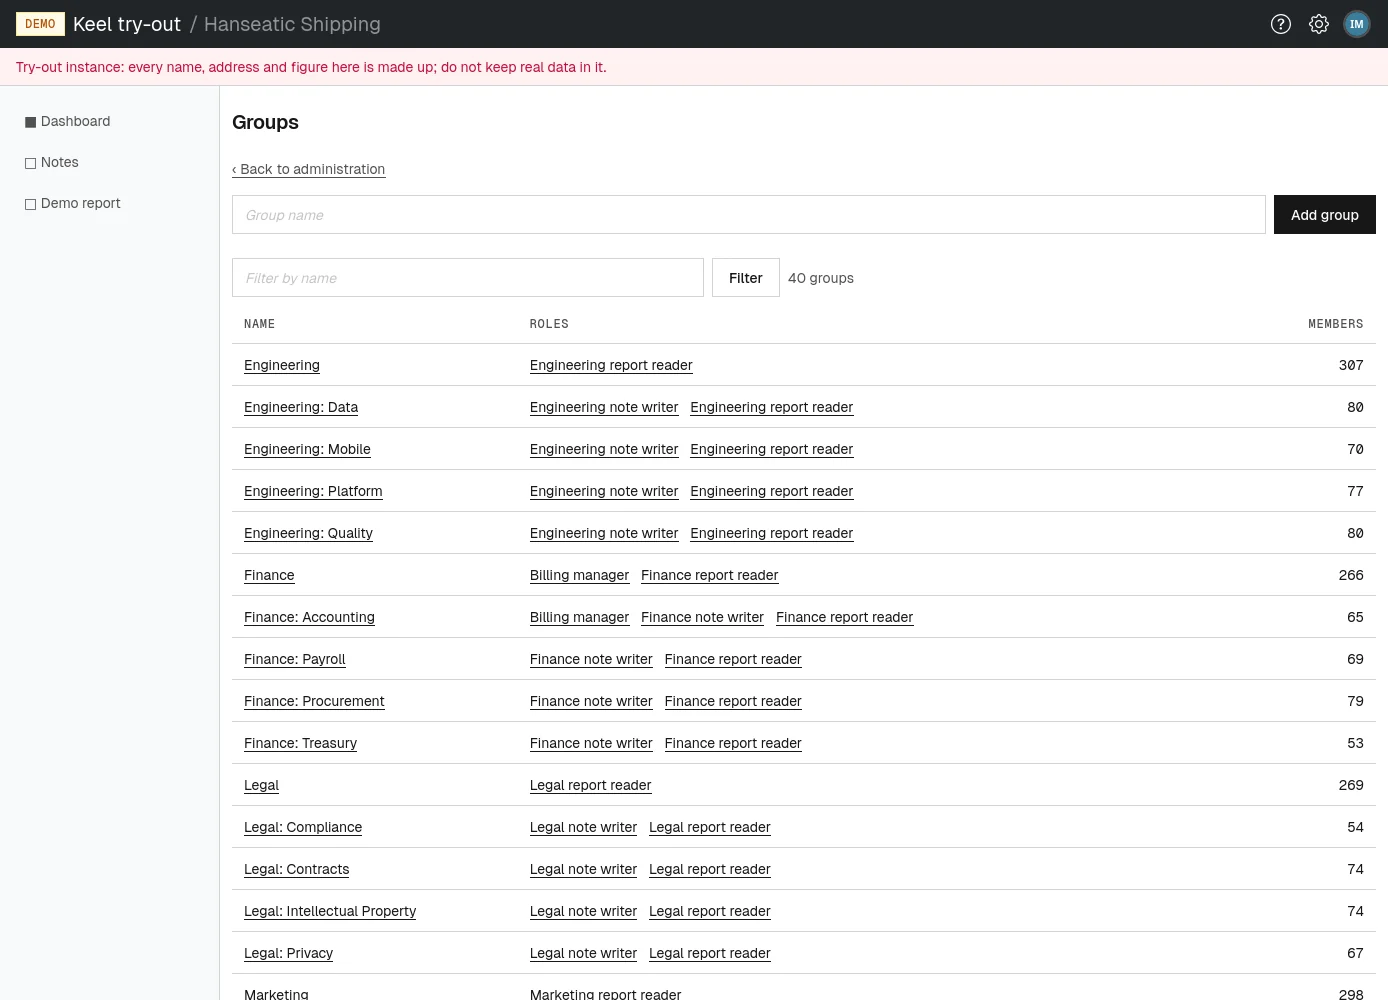Image resolution: width=1388 pixels, height=1000 pixels.
Task: Open the Finance: Accounting group
Action: (x=309, y=617)
